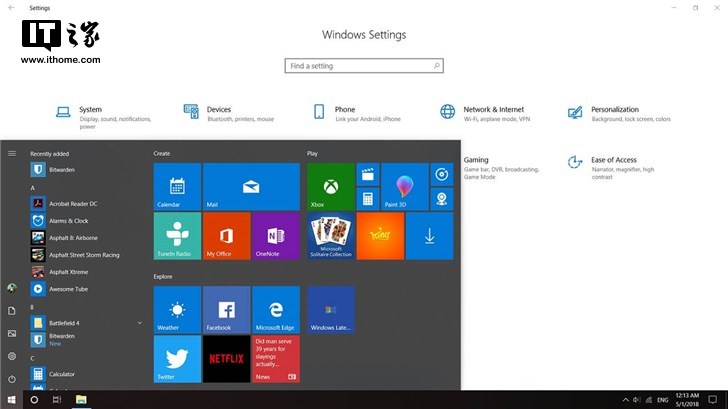Open the News live tile
The width and height of the screenshot is (728, 409).
coord(276,359)
